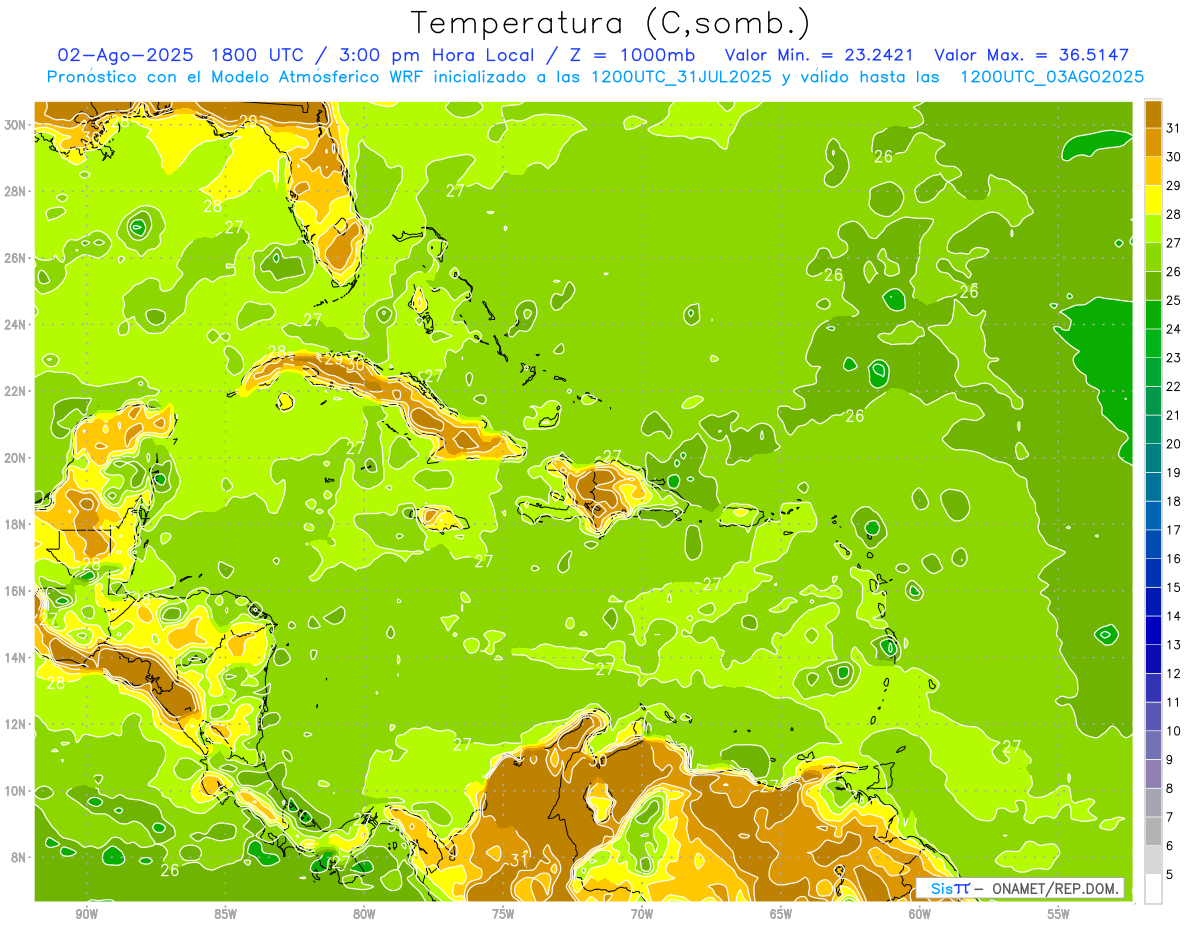Click the color bar segment between 20 and 21

click(x=1153, y=430)
